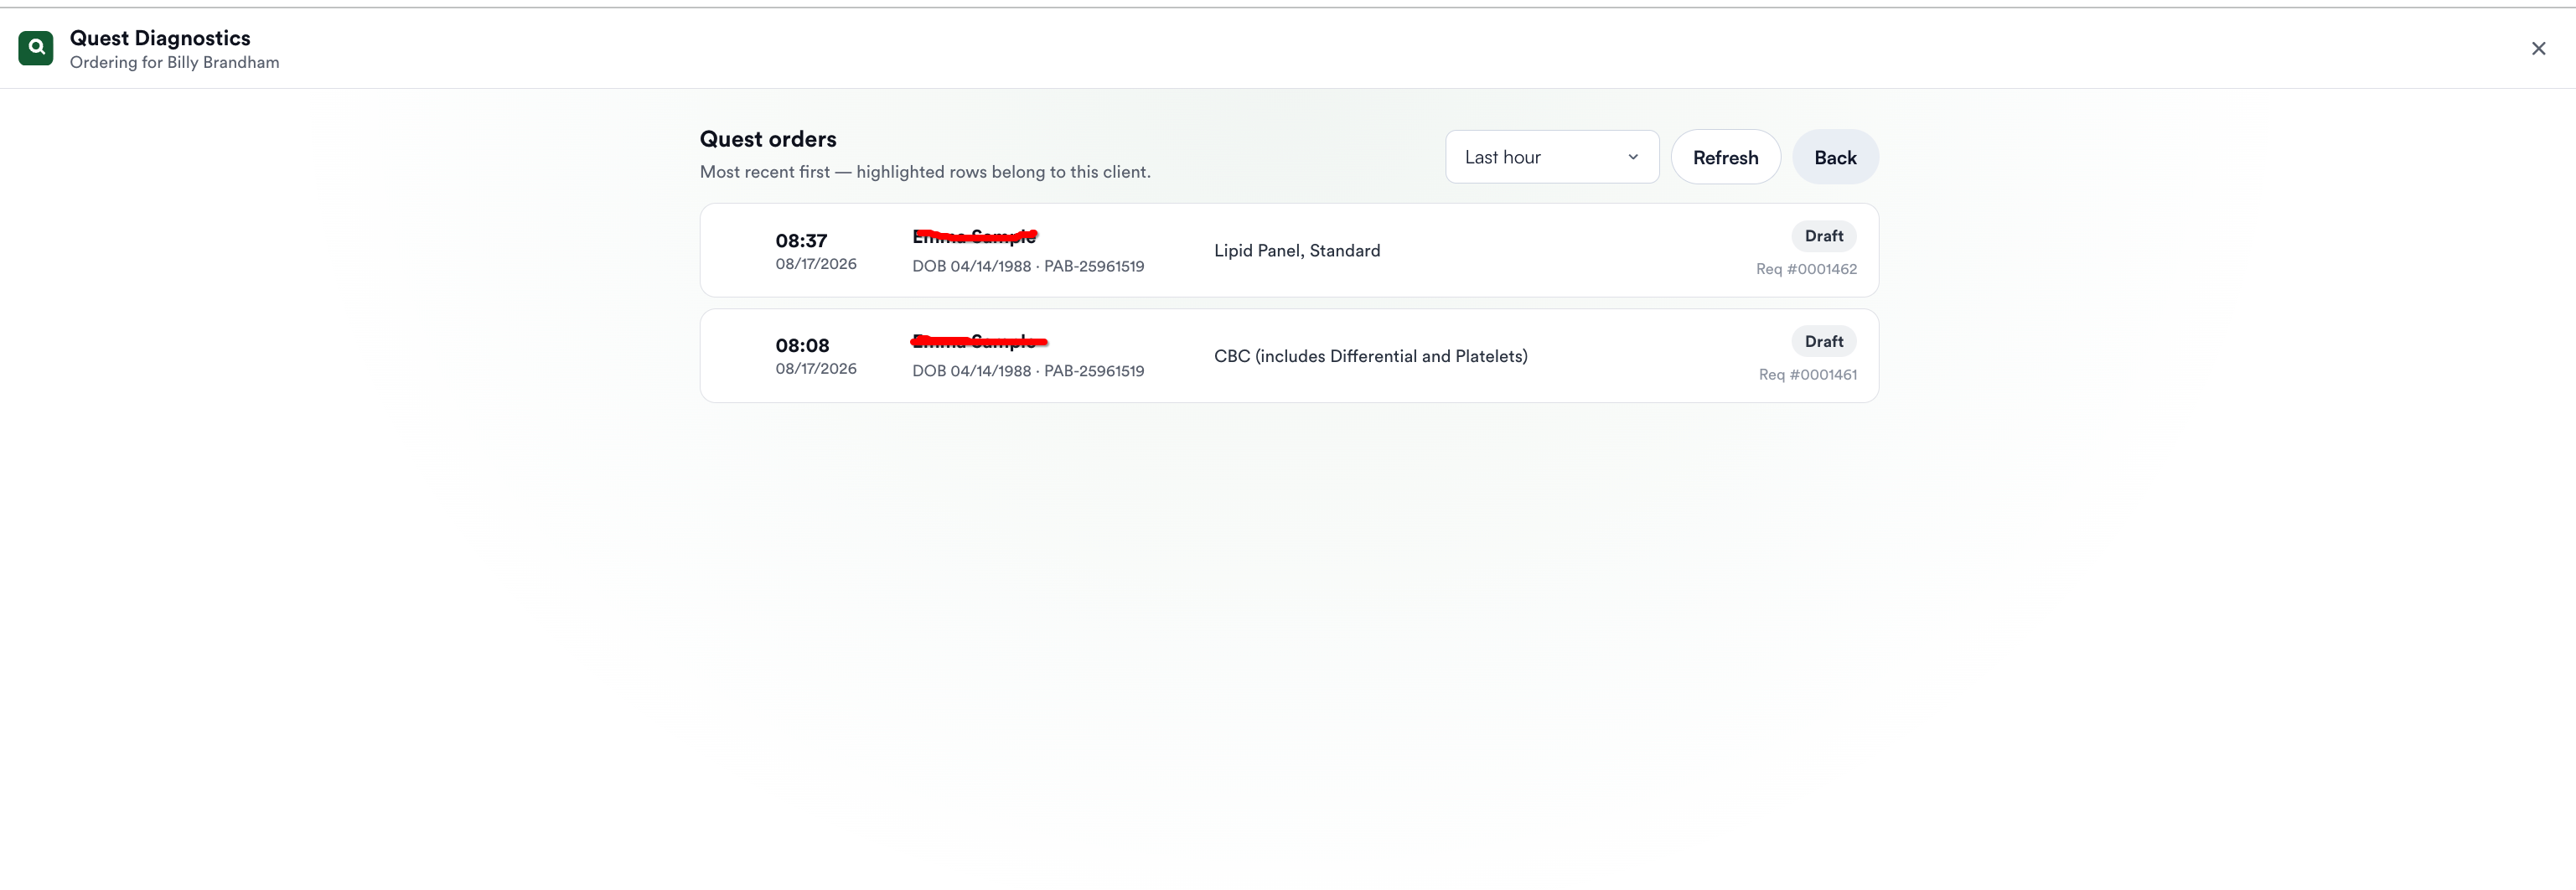Click the Draft badge on Req #0001462

(1823, 236)
